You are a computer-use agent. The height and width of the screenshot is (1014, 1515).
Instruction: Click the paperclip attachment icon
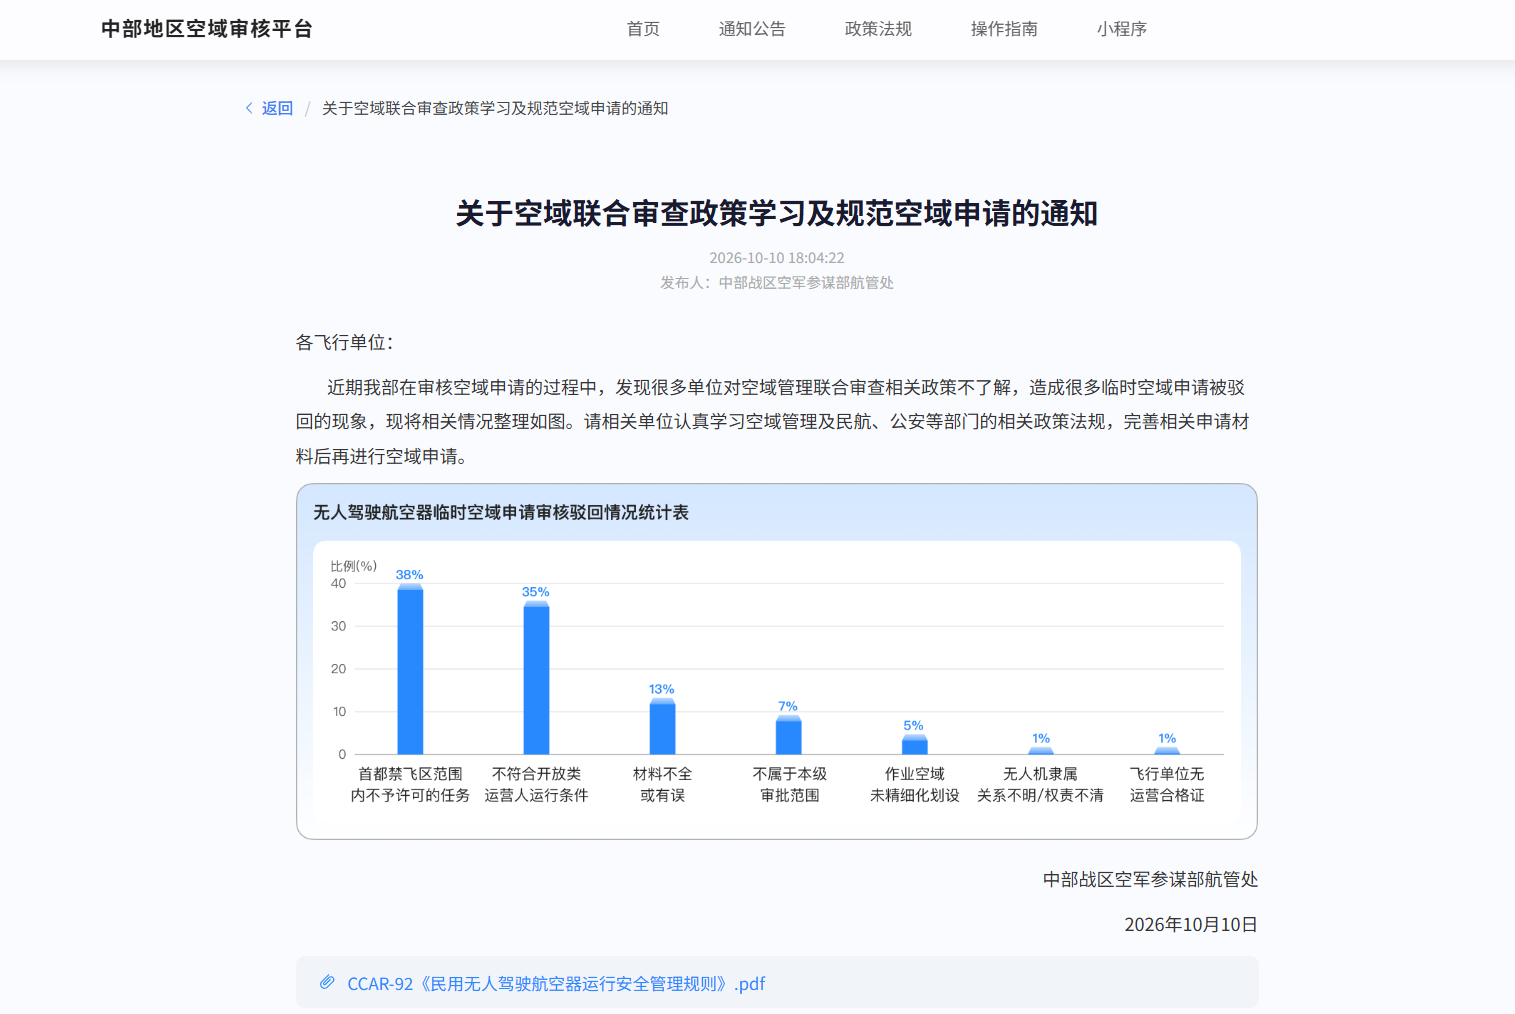(327, 982)
